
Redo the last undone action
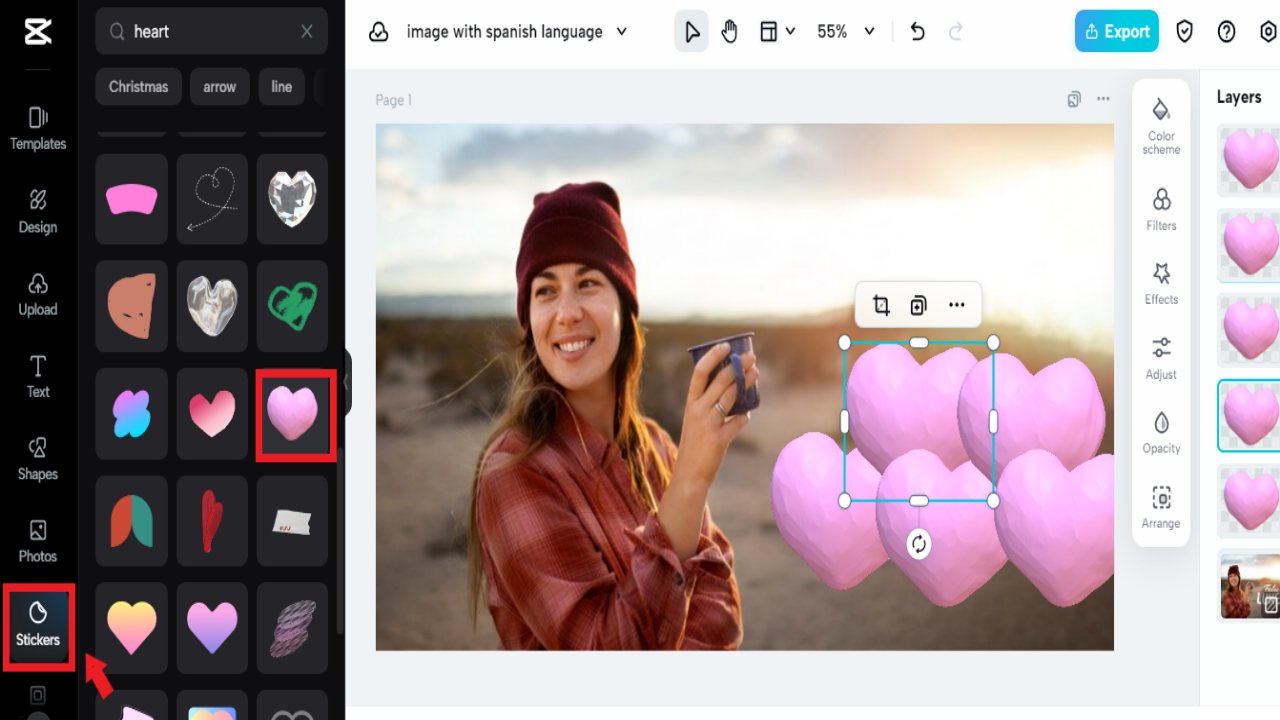[x=956, y=32]
